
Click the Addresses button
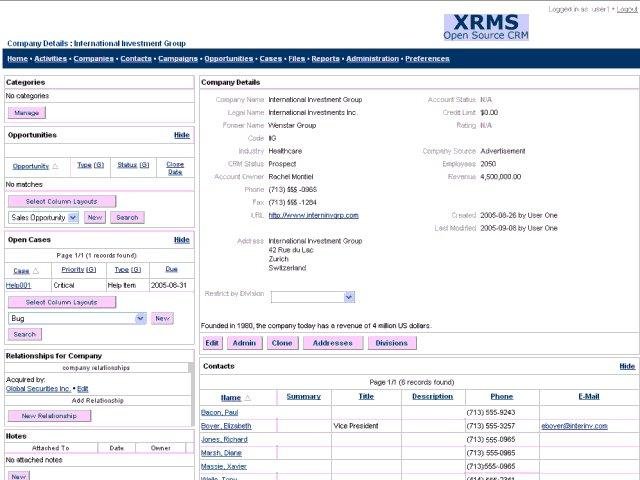click(333, 343)
